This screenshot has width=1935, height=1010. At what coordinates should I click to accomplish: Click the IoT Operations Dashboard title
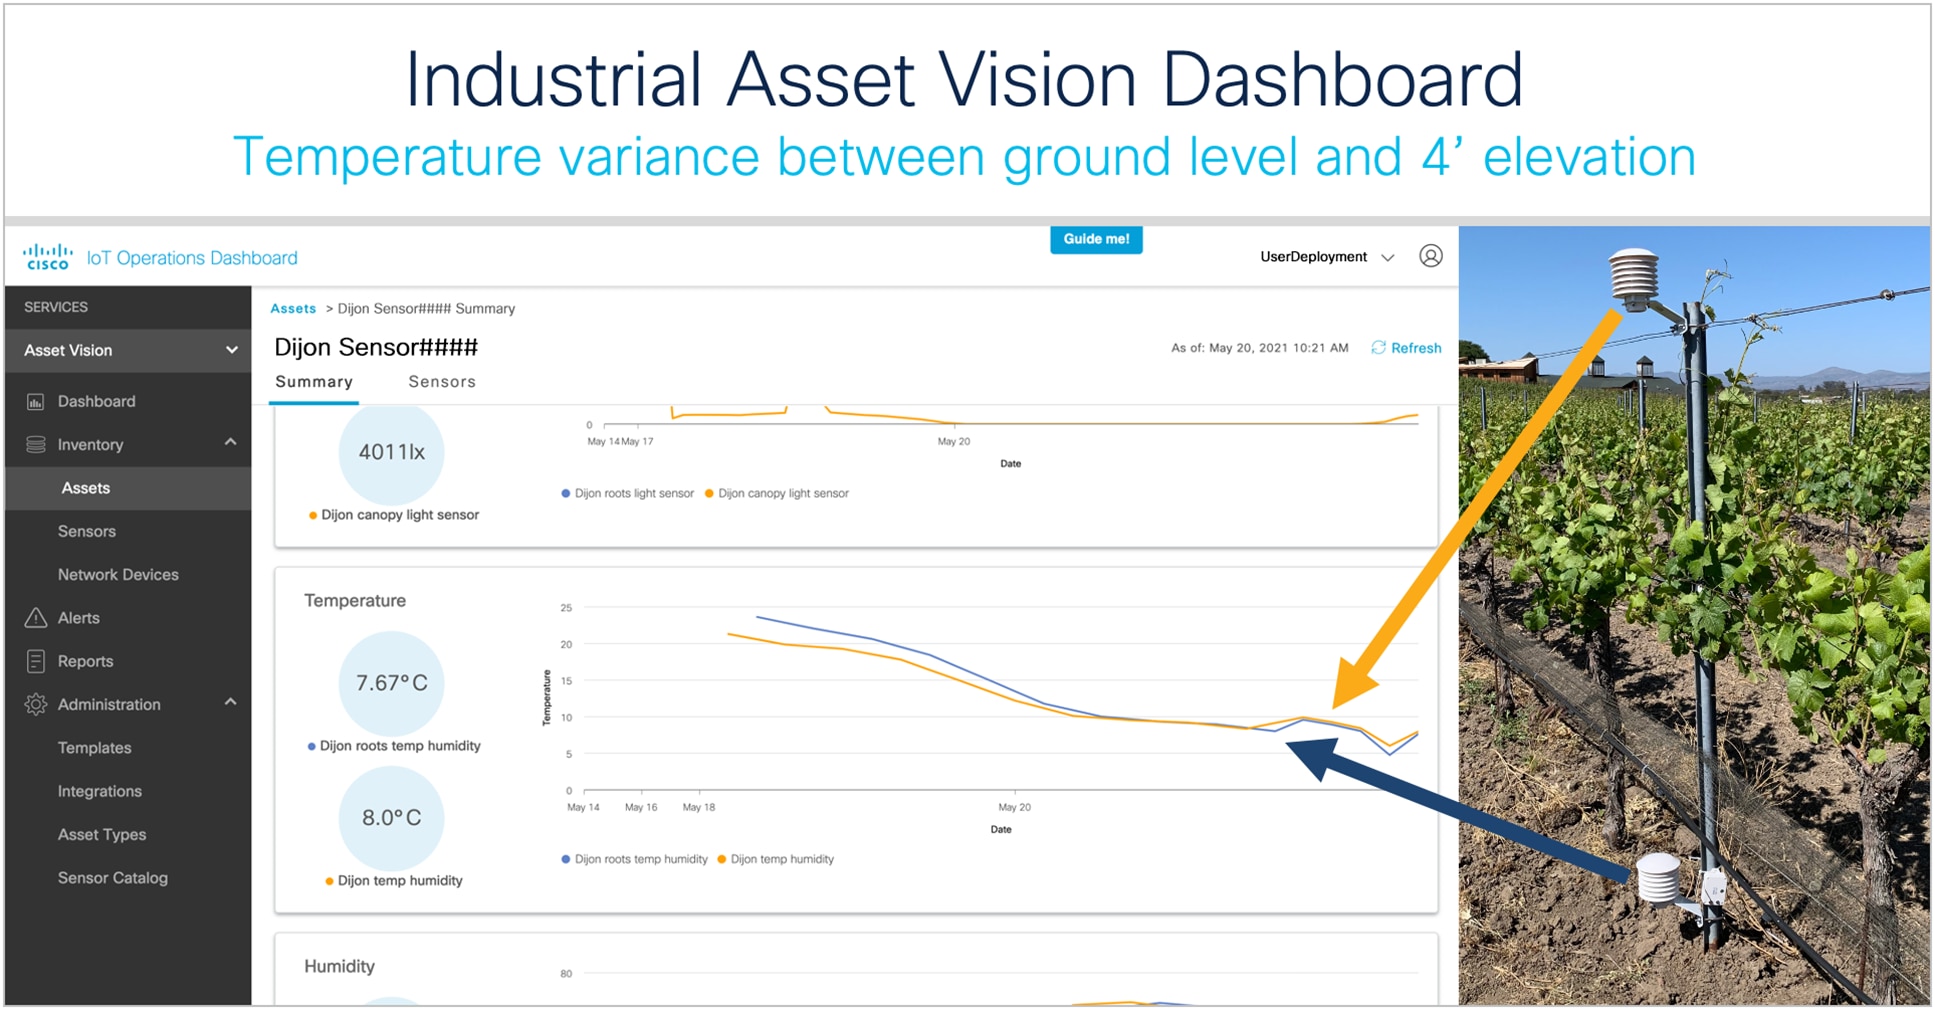click(x=192, y=258)
